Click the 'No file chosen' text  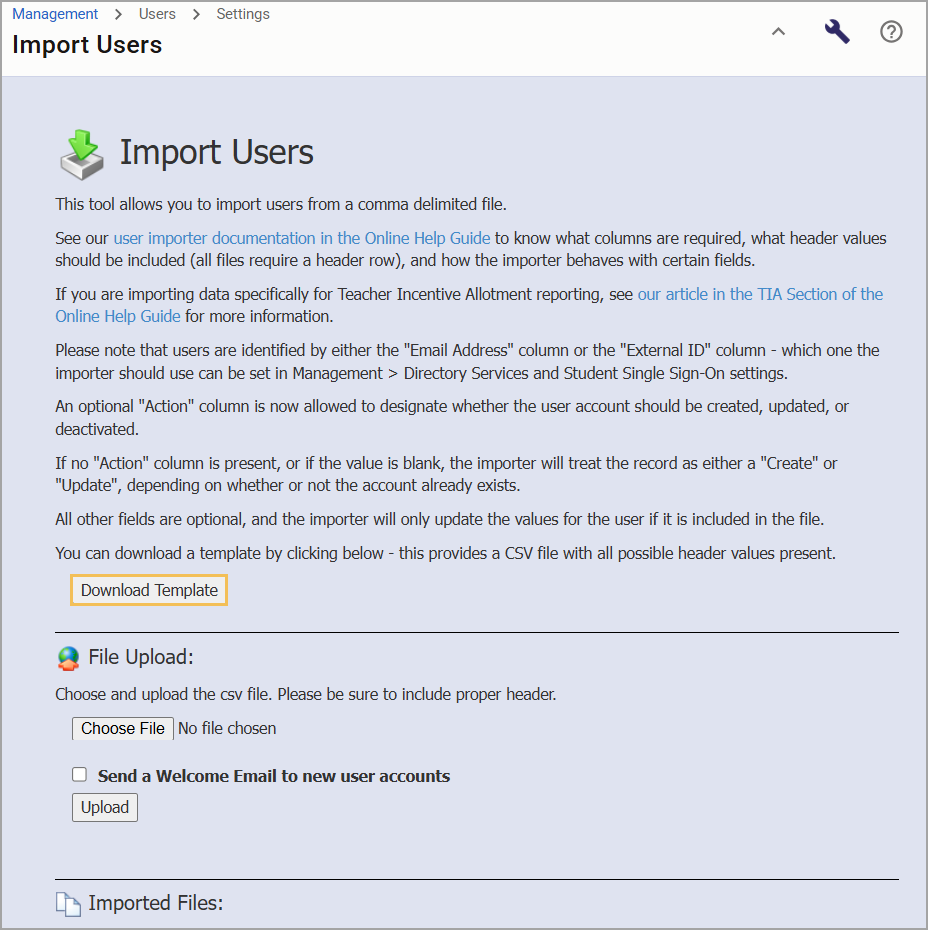(227, 728)
